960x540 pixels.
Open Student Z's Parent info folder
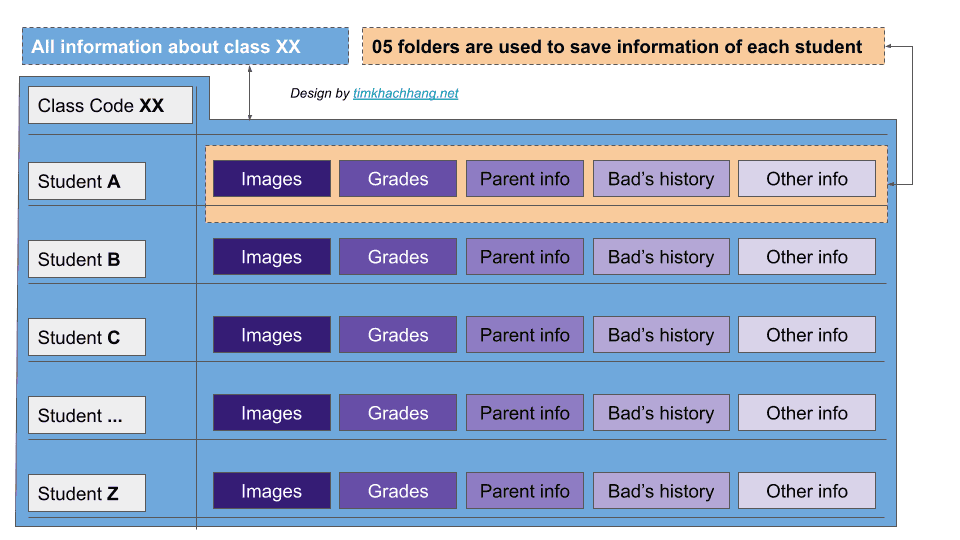pyautogui.click(x=525, y=491)
